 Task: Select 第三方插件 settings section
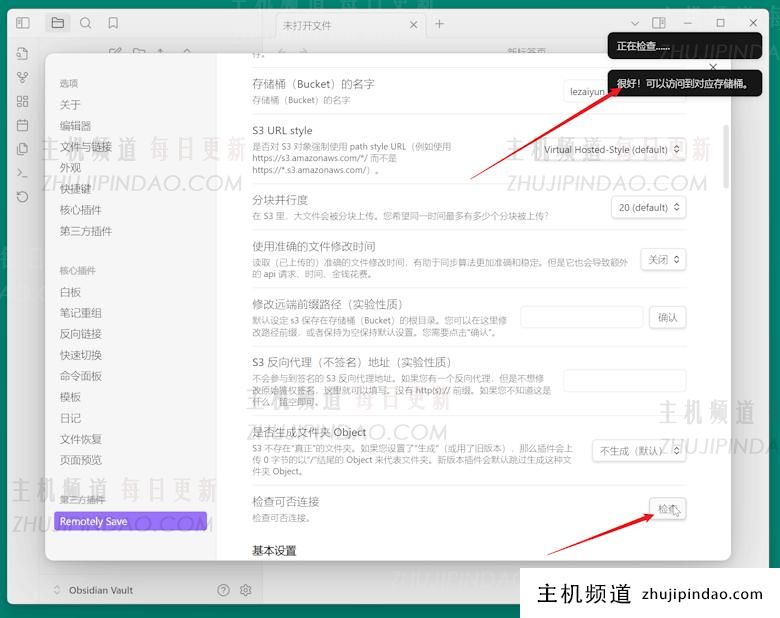coord(86,231)
